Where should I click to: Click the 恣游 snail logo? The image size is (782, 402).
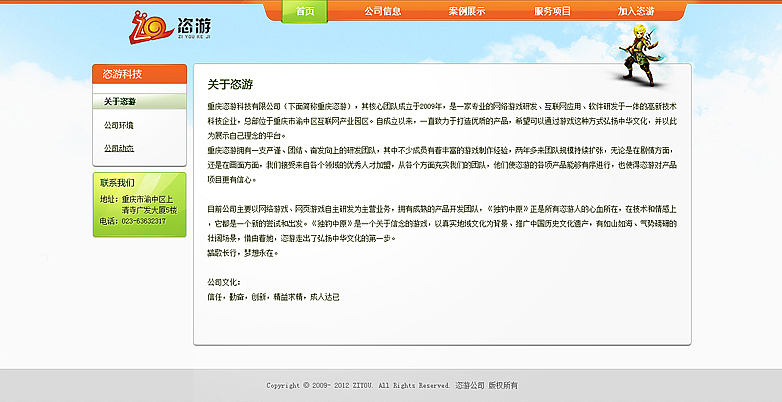170,27
